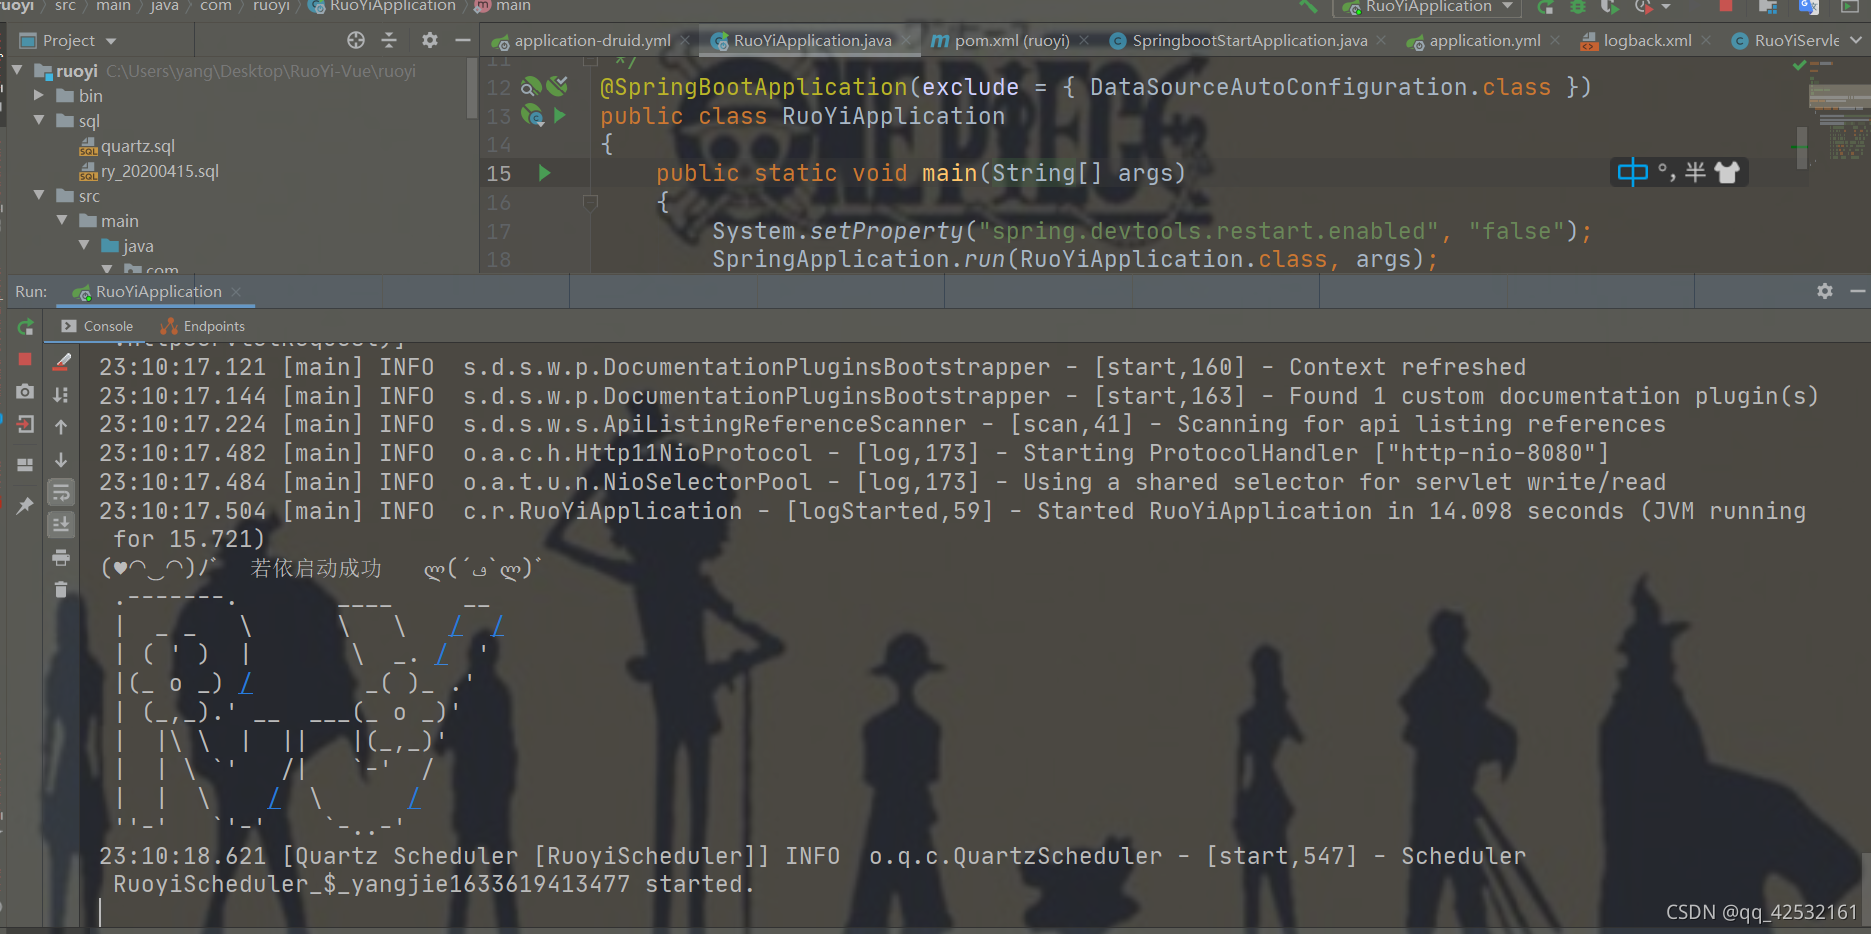The image size is (1871, 934).
Task: Open RuoYiApplication run configuration dropdown
Action: point(1428,7)
